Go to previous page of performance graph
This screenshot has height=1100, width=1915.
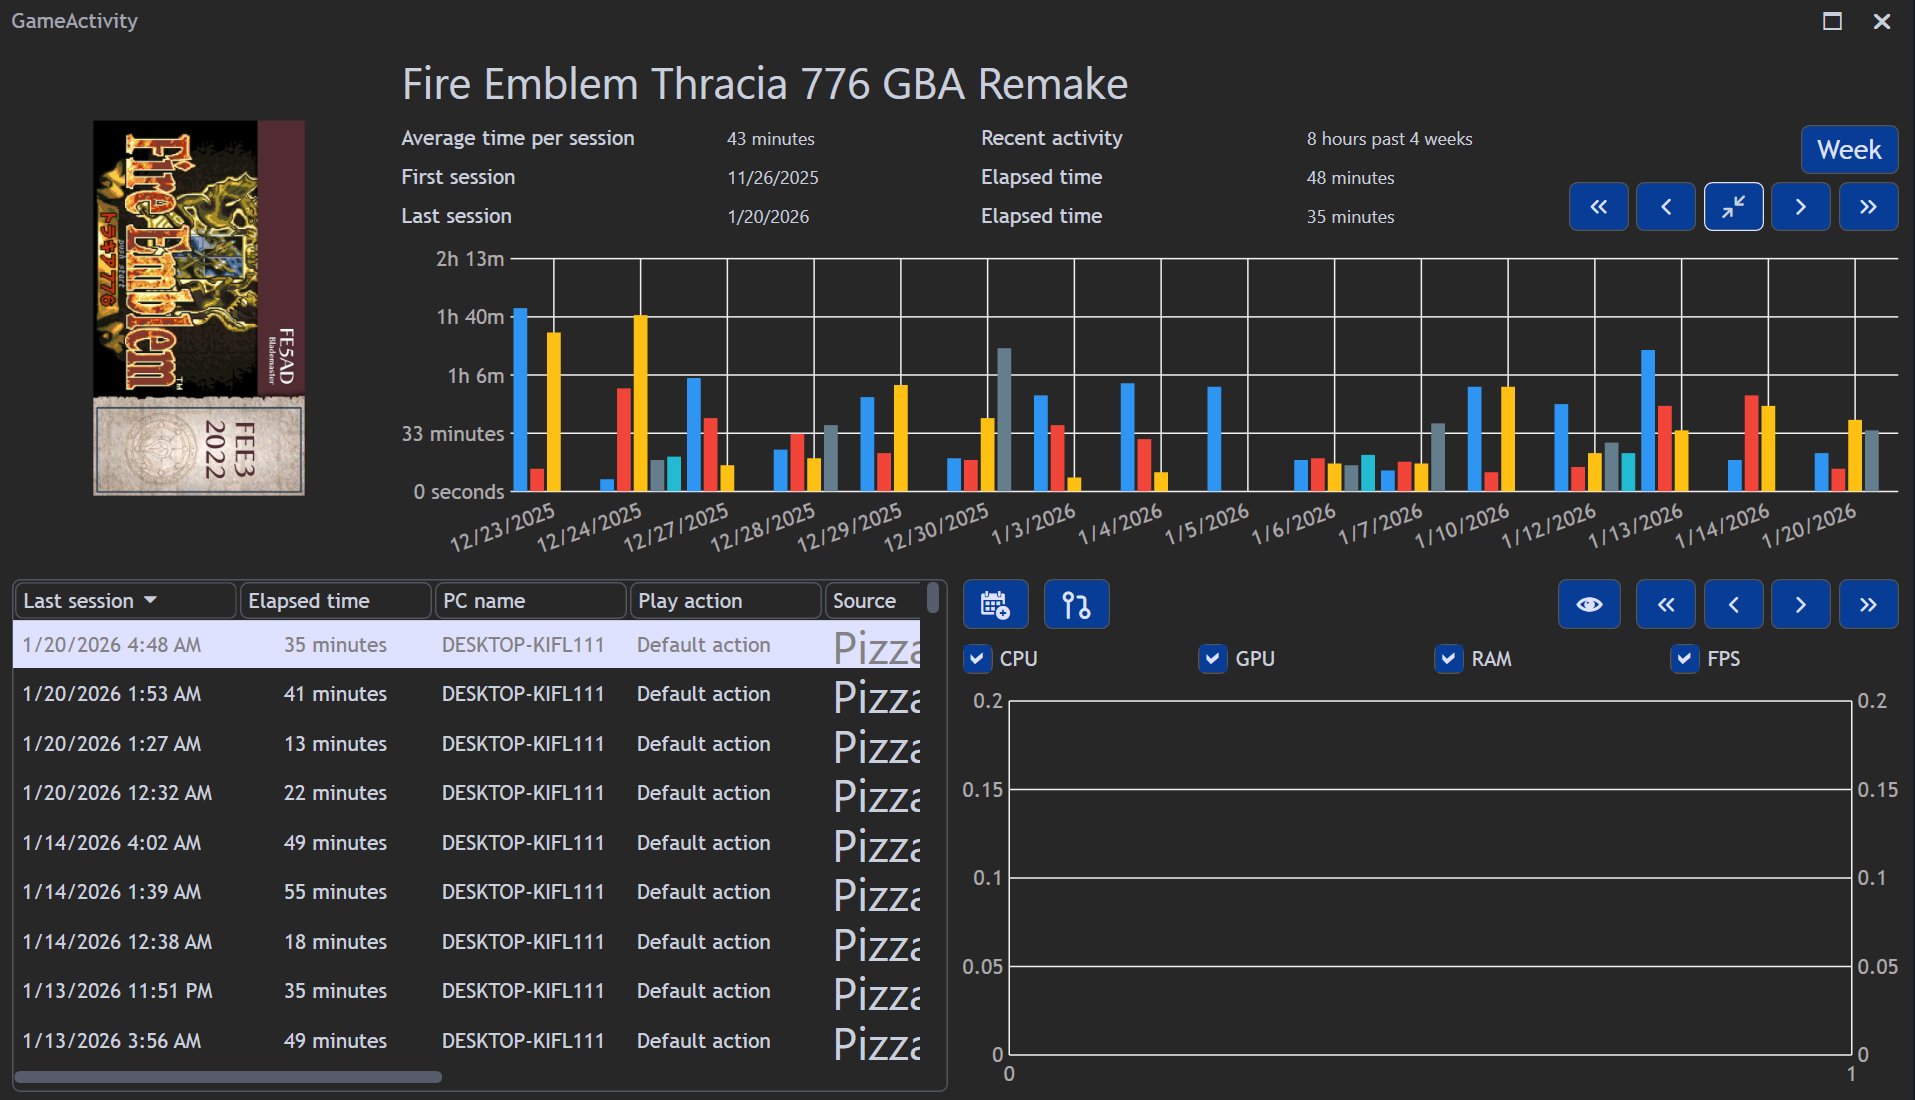[1733, 604]
